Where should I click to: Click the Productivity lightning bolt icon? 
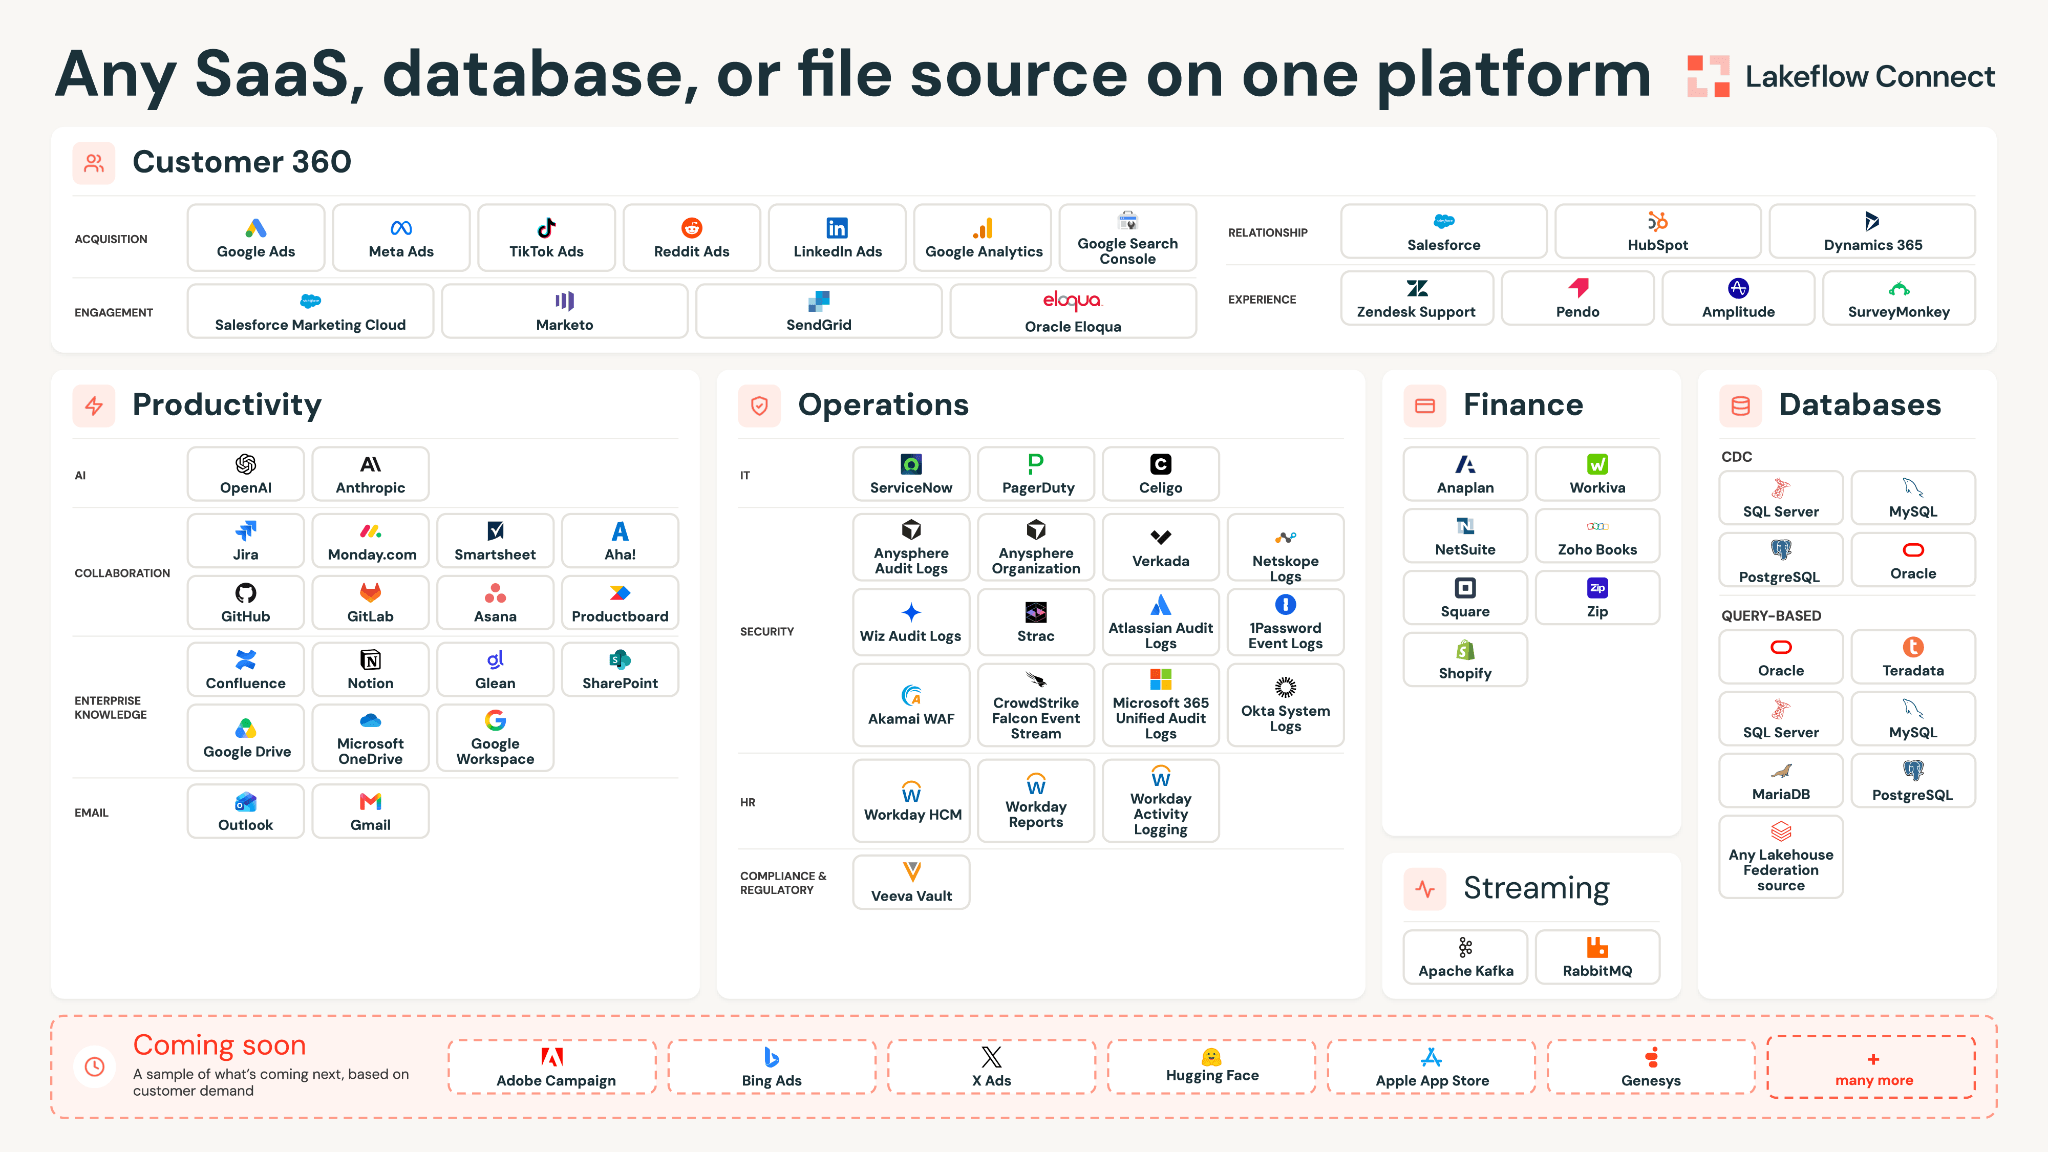[x=94, y=406]
